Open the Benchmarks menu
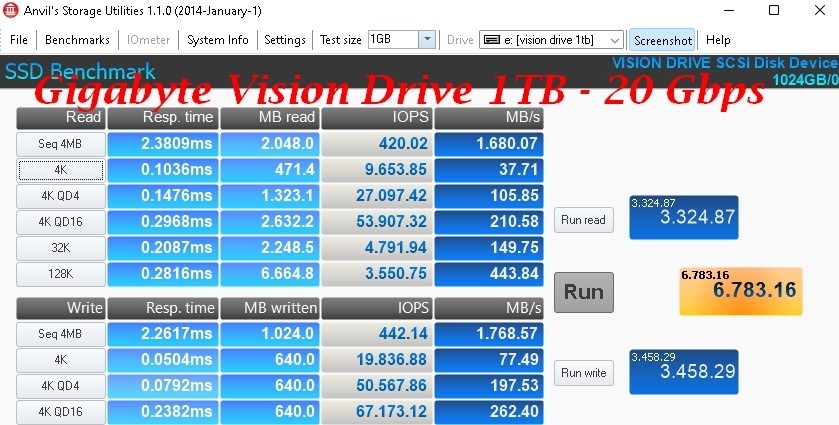This screenshot has height=425, width=839. [77, 40]
